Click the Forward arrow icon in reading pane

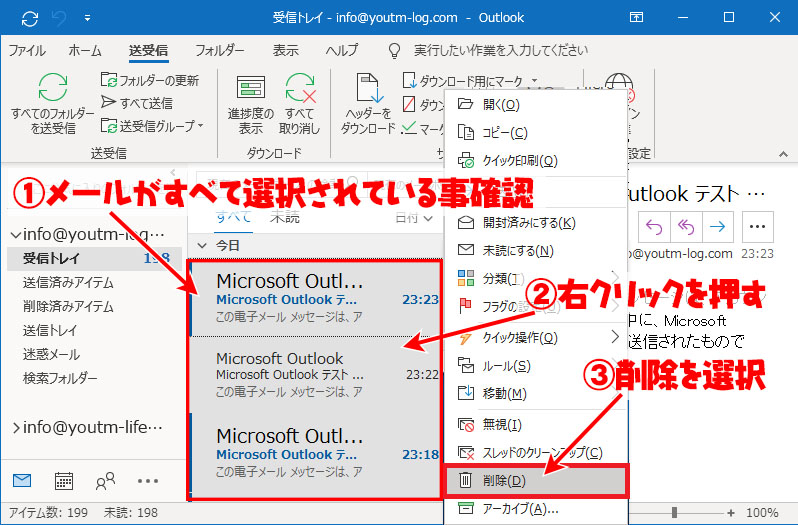(718, 227)
